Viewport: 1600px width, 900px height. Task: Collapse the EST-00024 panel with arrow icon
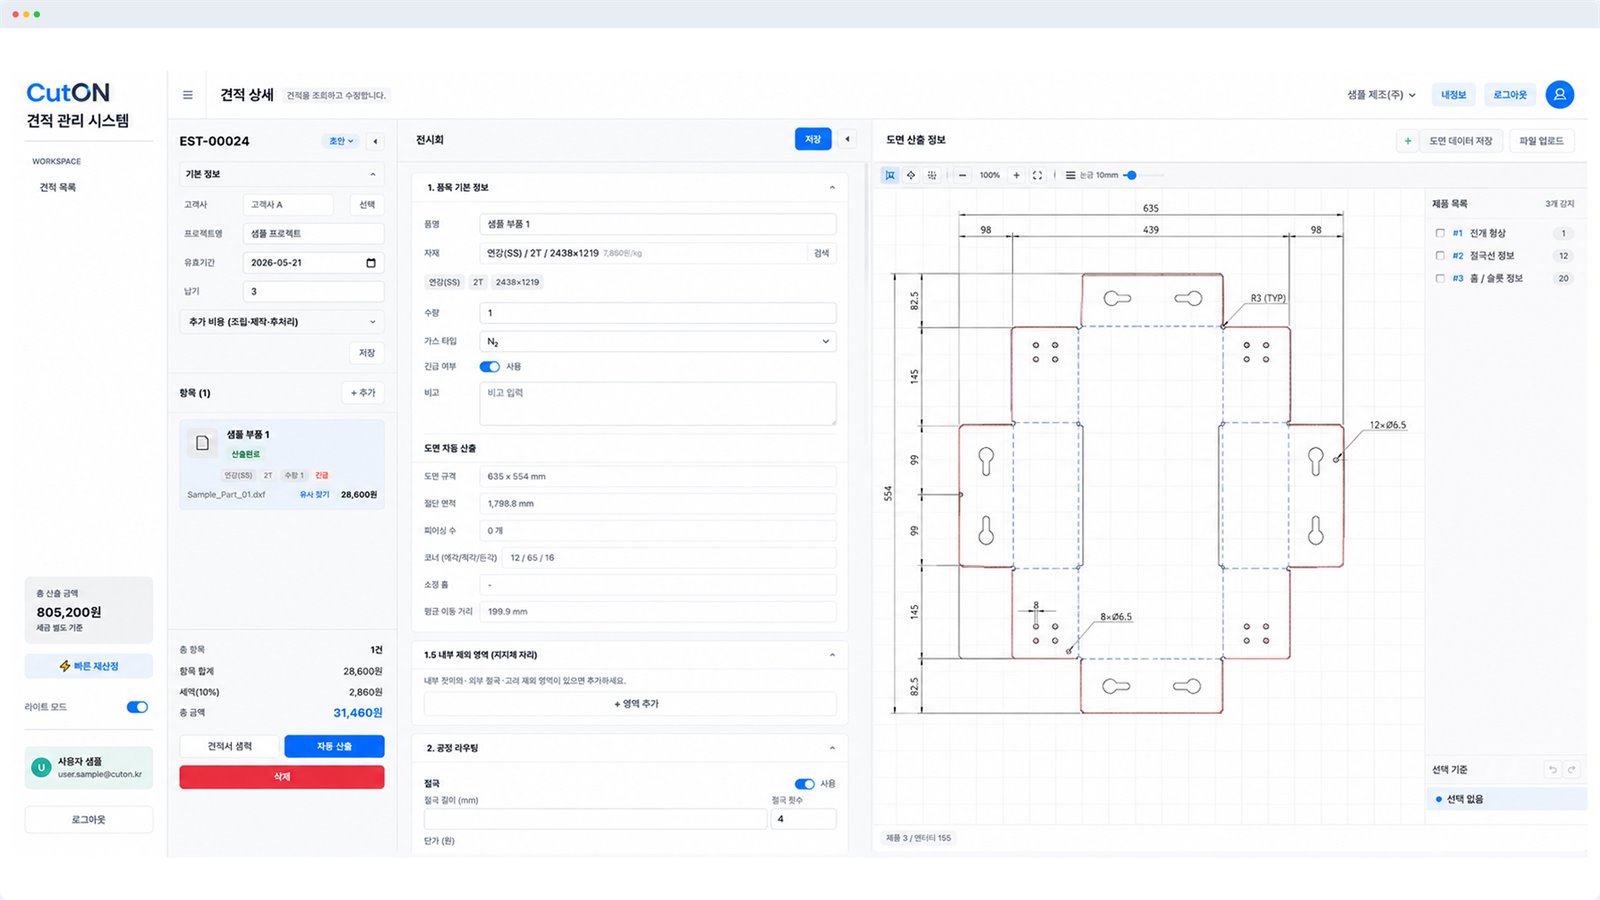(375, 141)
